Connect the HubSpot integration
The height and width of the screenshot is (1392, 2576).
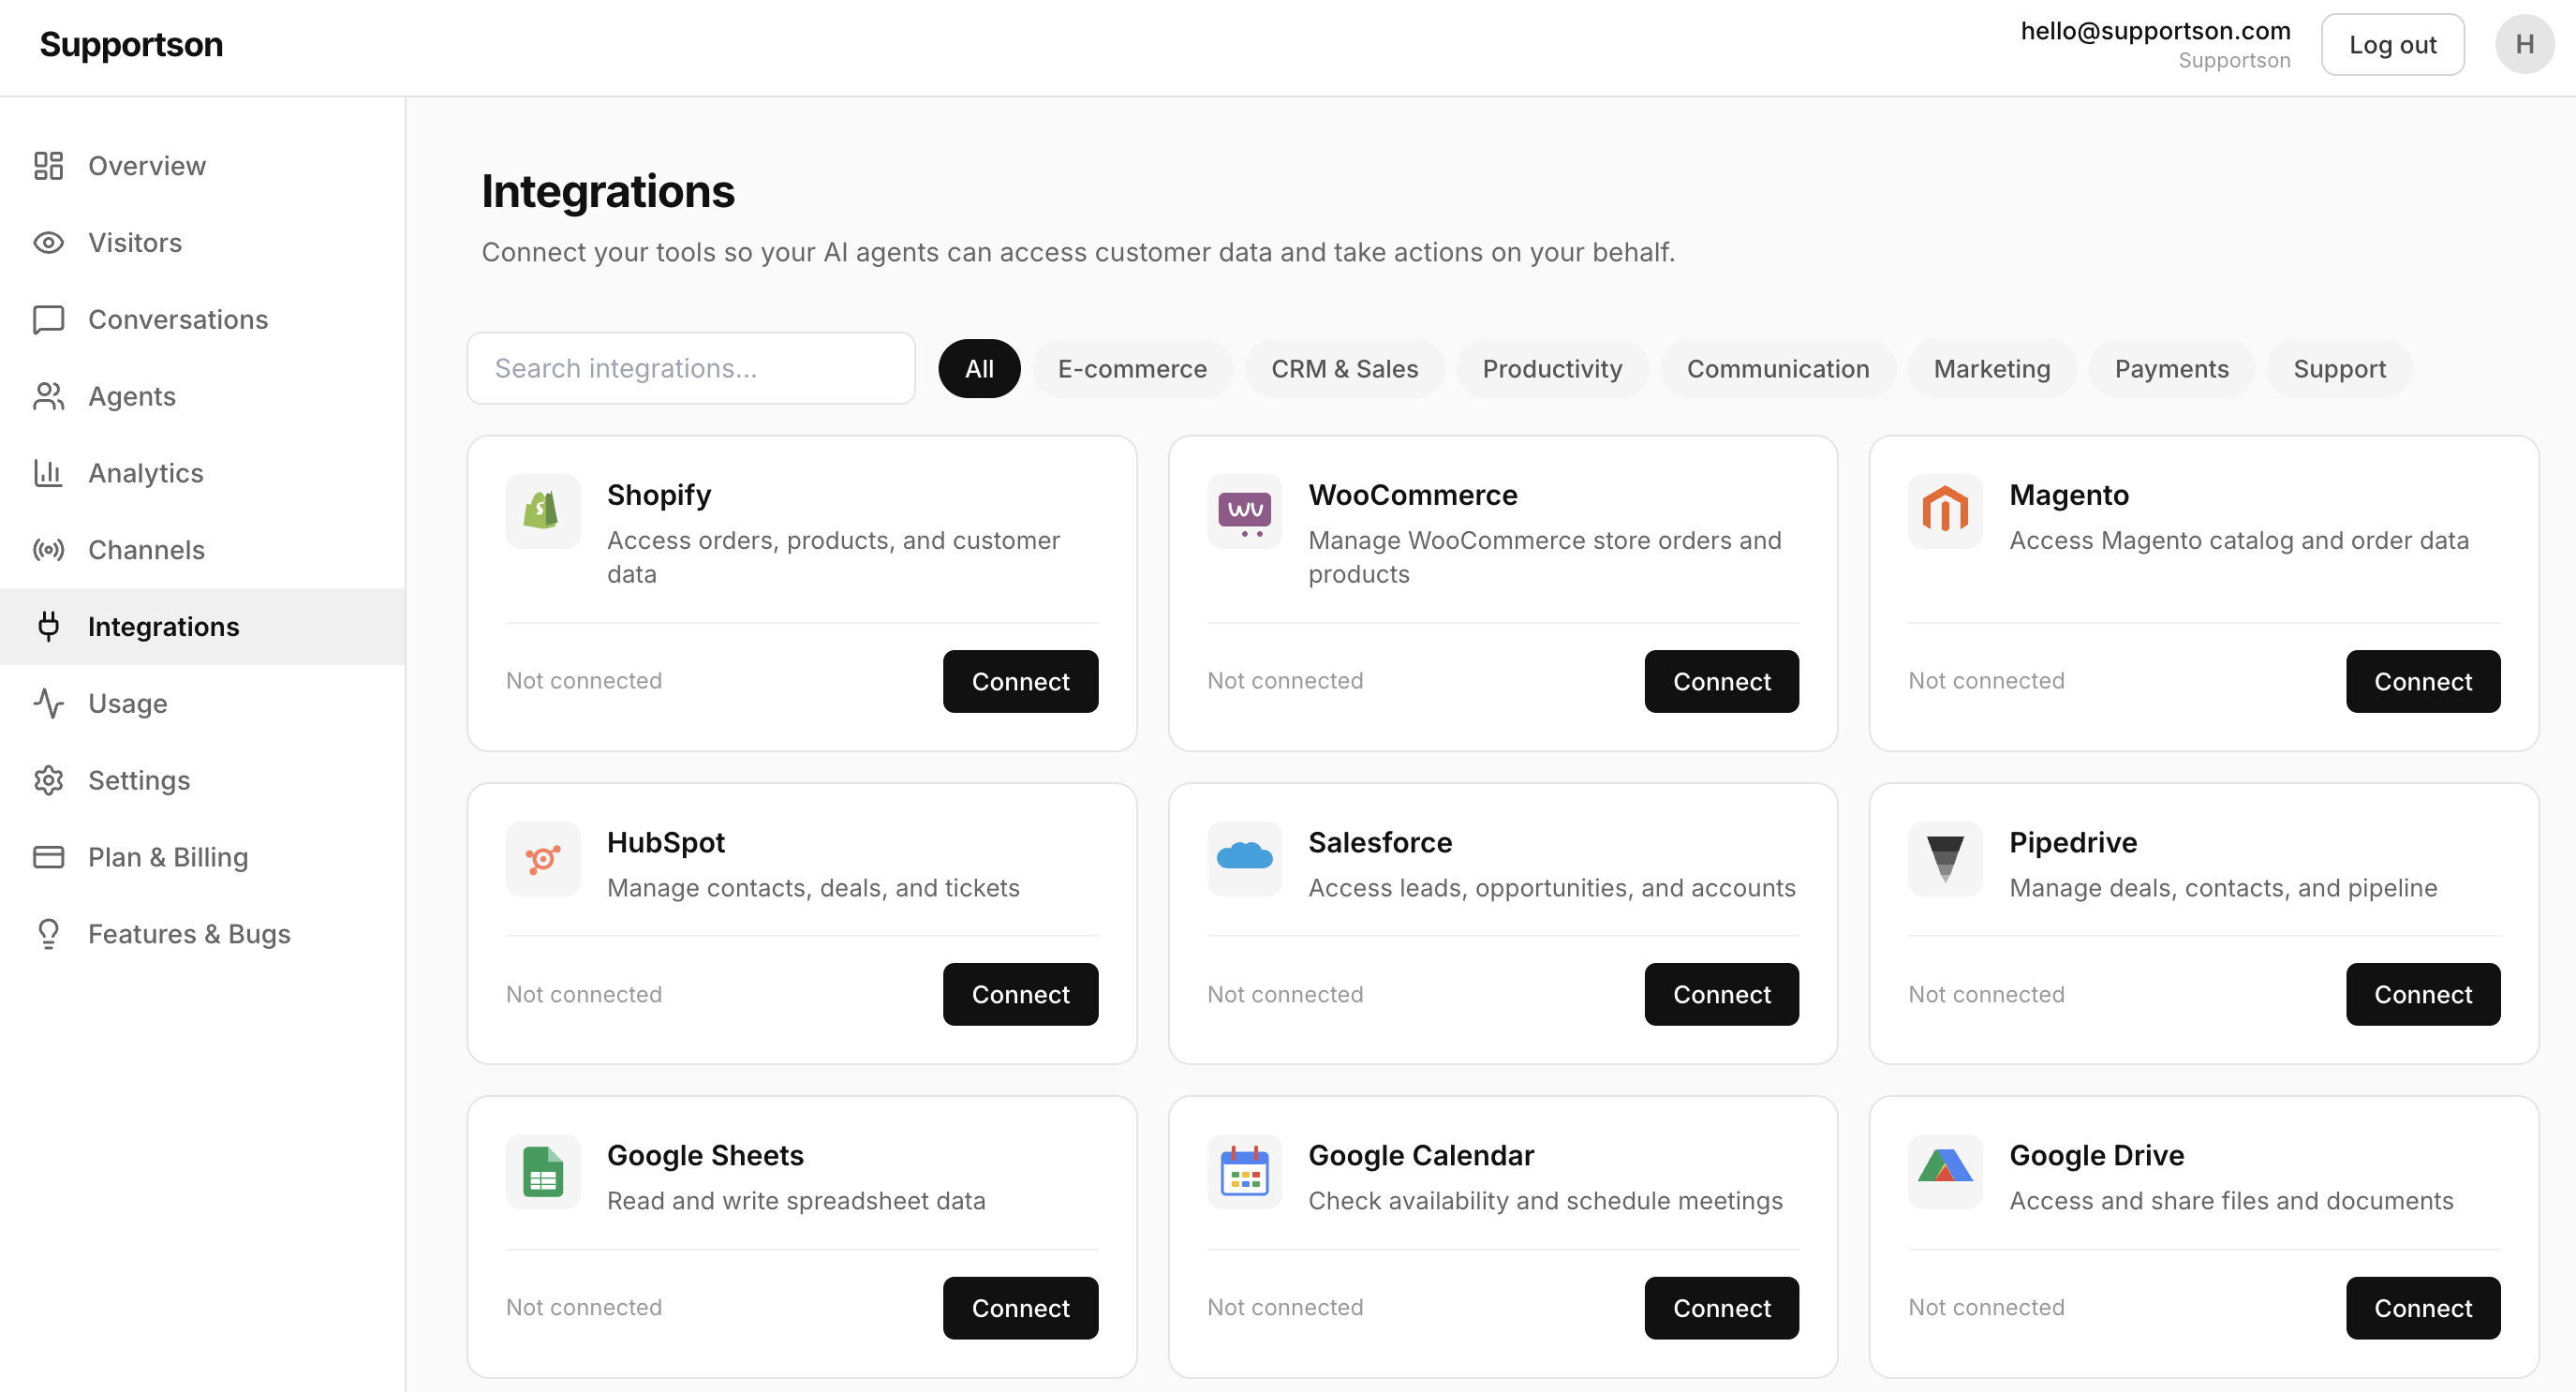[1020, 994]
